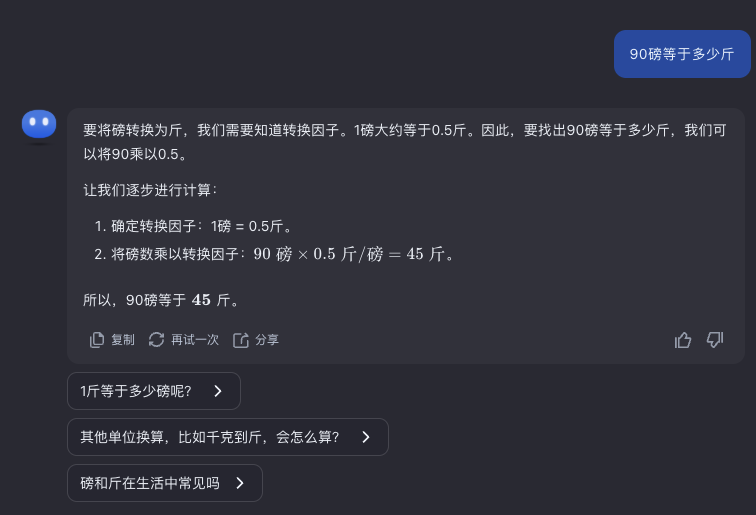Click the 分享 text label
756x515 pixels.
267,340
